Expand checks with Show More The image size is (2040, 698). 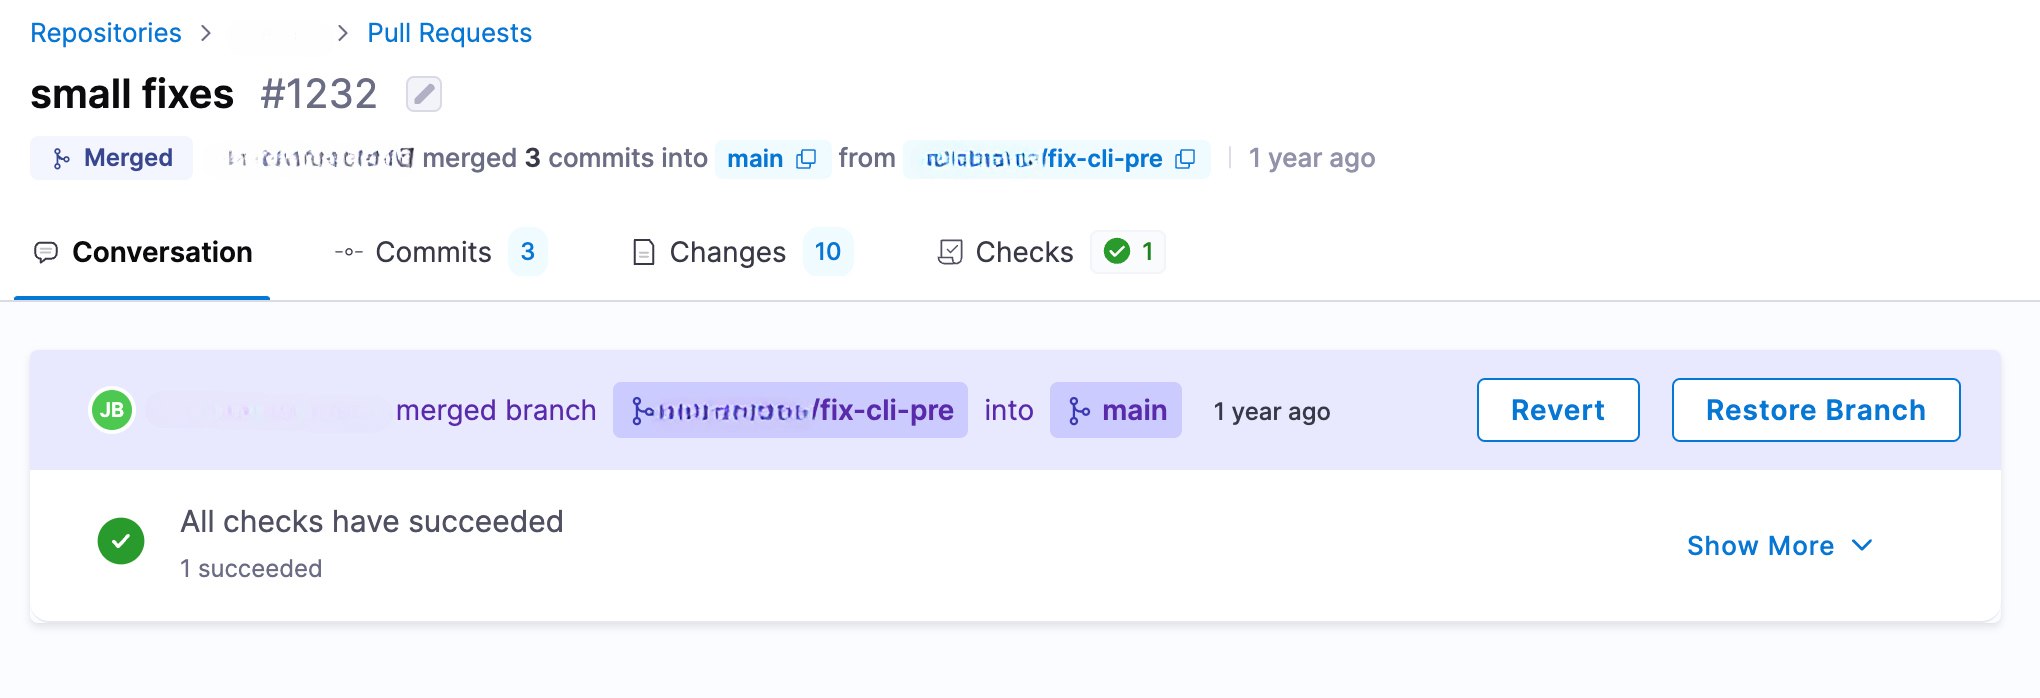click(1779, 546)
